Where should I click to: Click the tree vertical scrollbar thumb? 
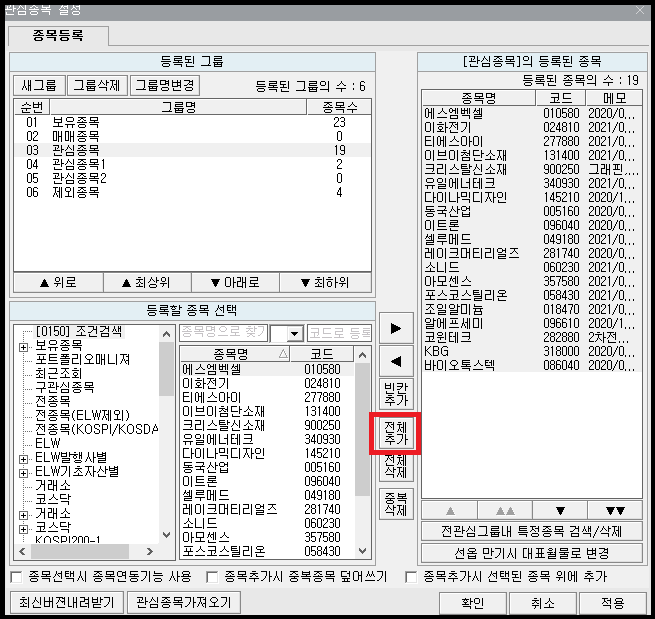pos(166,369)
